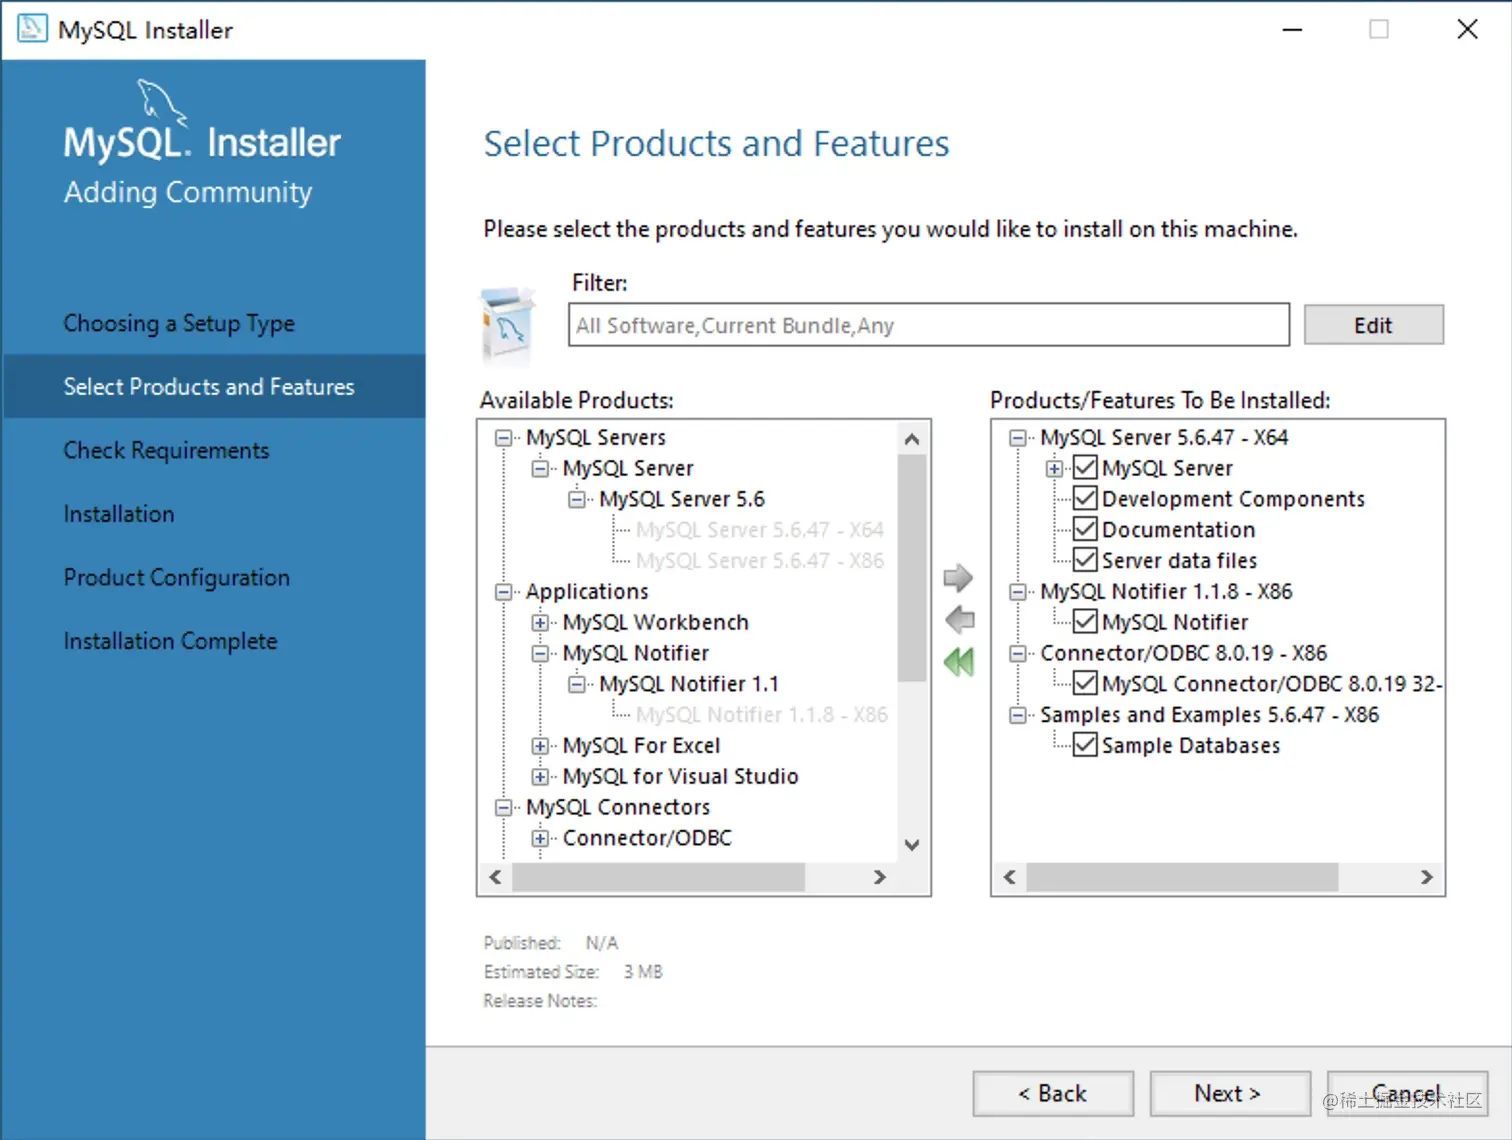Click right arrow of Available Products horizontal scrollbar
This screenshot has height=1140, width=1512.
880,877
